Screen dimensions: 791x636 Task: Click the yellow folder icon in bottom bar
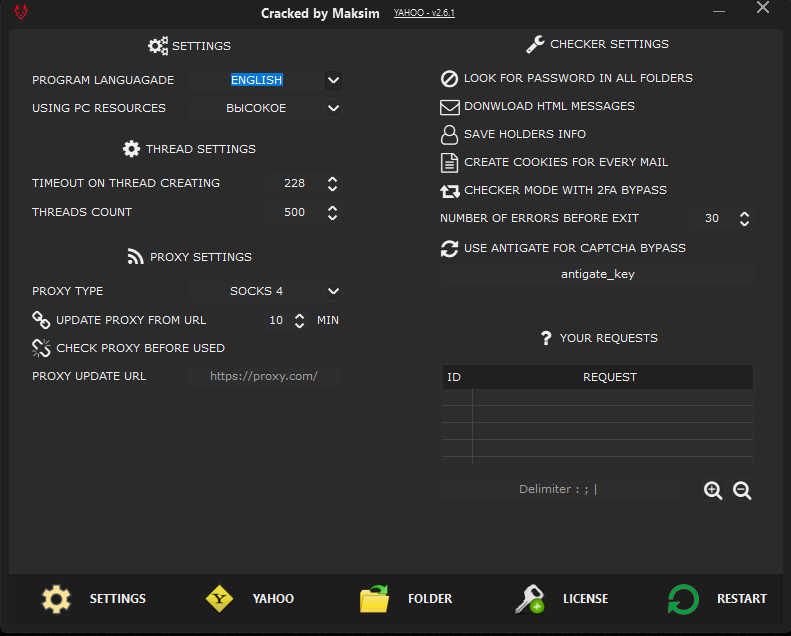pyautogui.click(x=374, y=599)
